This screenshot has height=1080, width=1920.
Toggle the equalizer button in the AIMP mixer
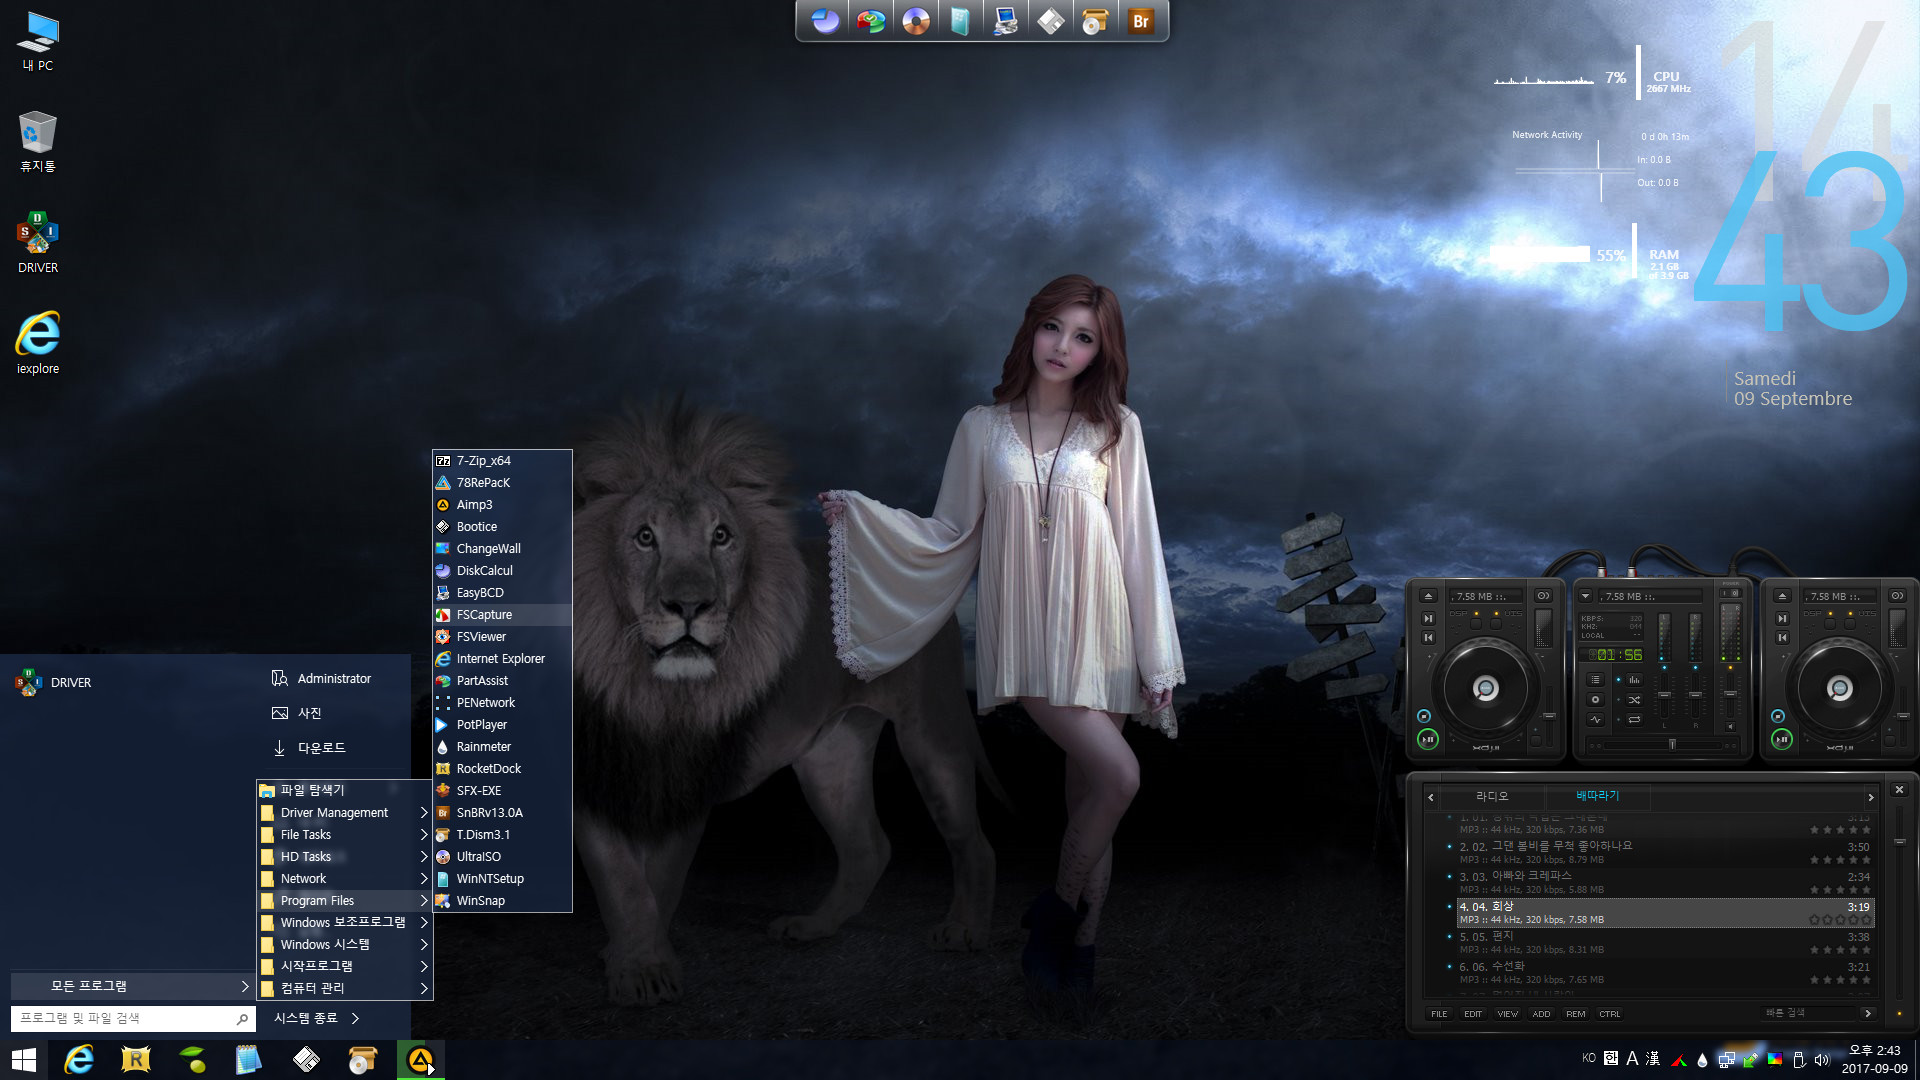(1634, 680)
